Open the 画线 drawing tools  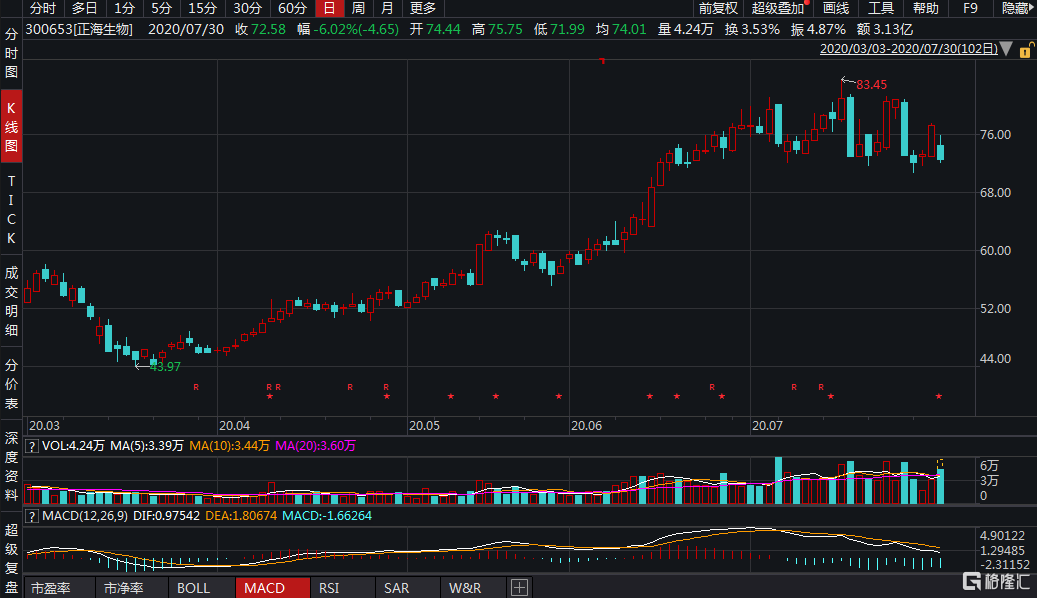(836, 9)
